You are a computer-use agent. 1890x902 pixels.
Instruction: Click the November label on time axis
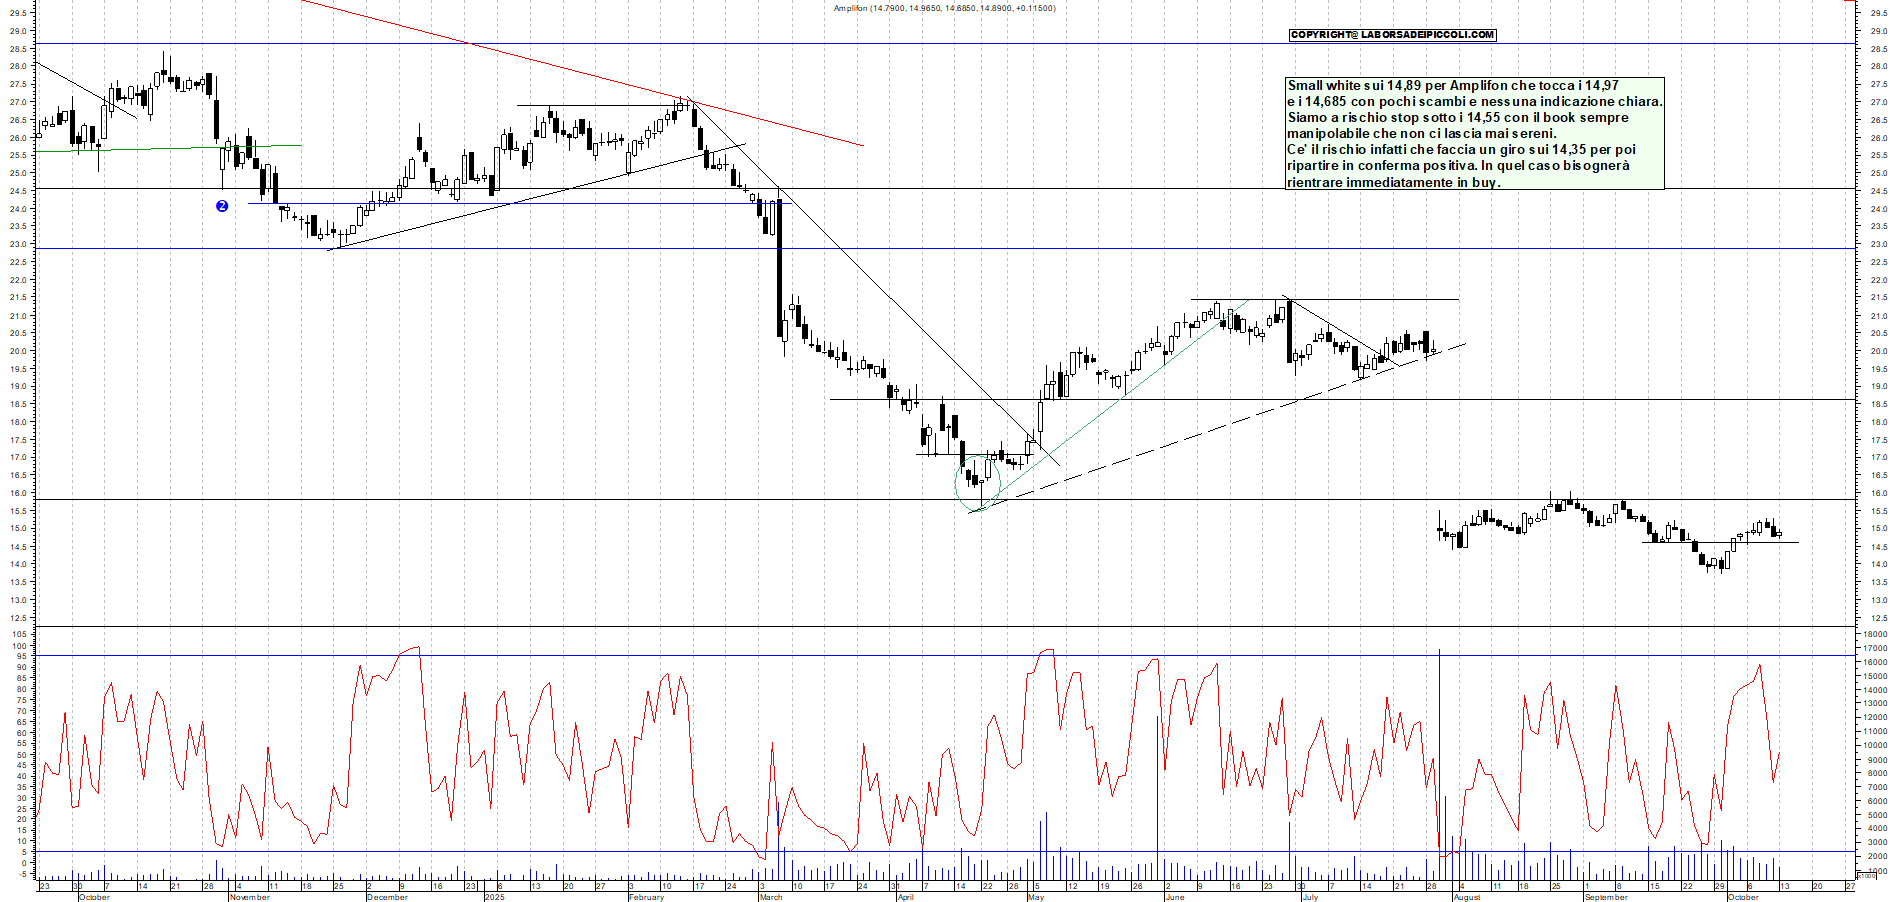click(x=249, y=897)
